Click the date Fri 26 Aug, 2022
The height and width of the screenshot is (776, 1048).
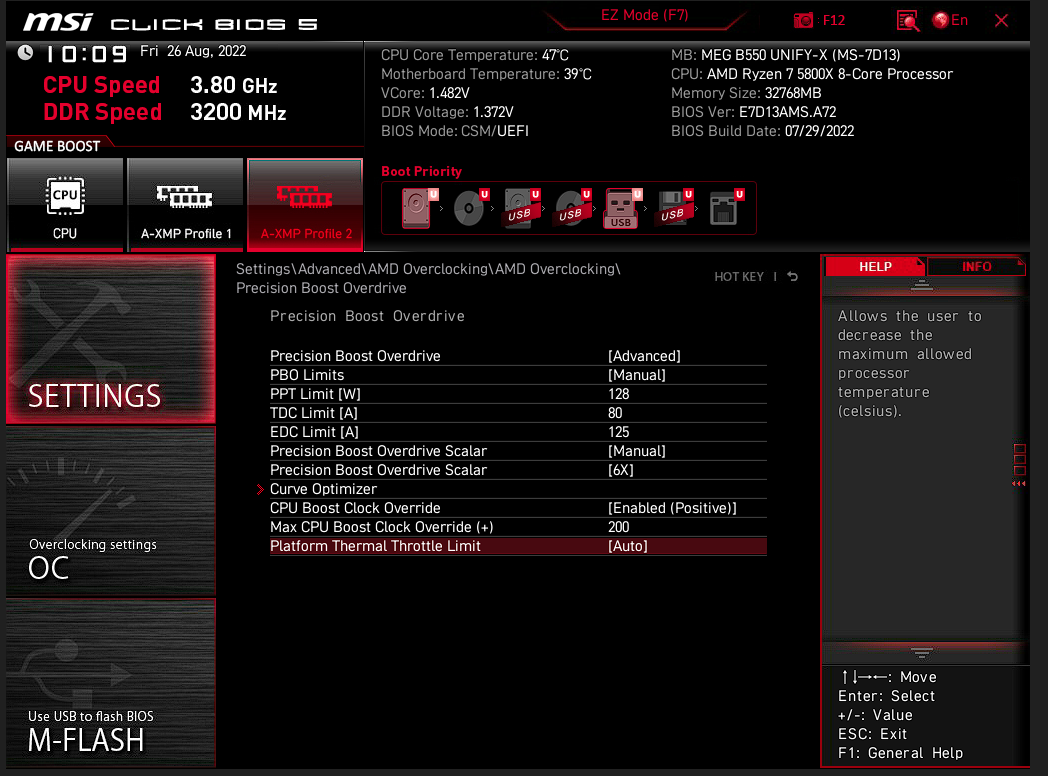pyautogui.click(x=193, y=51)
